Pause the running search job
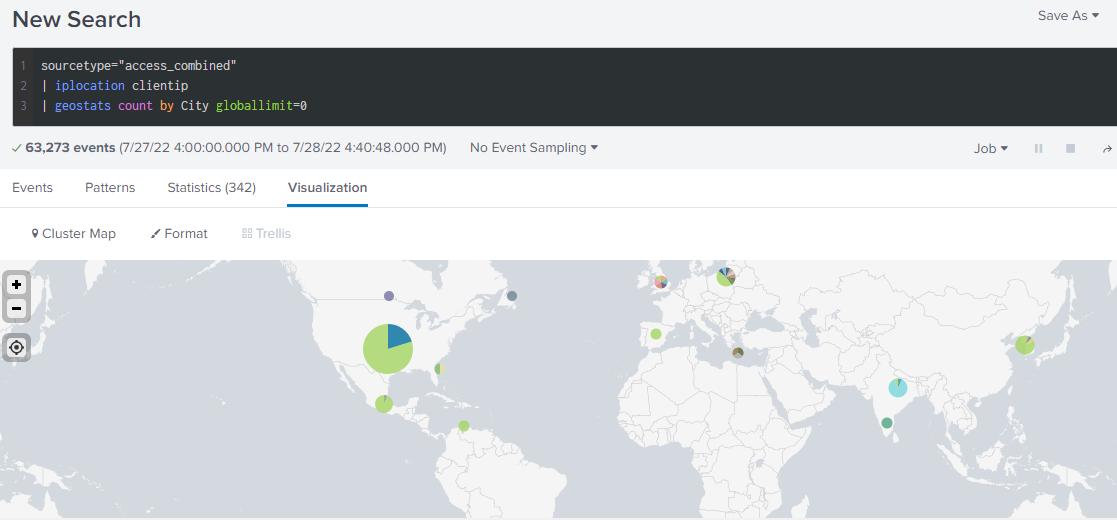Viewport: 1117px width, 520px height. point(1039,148)
